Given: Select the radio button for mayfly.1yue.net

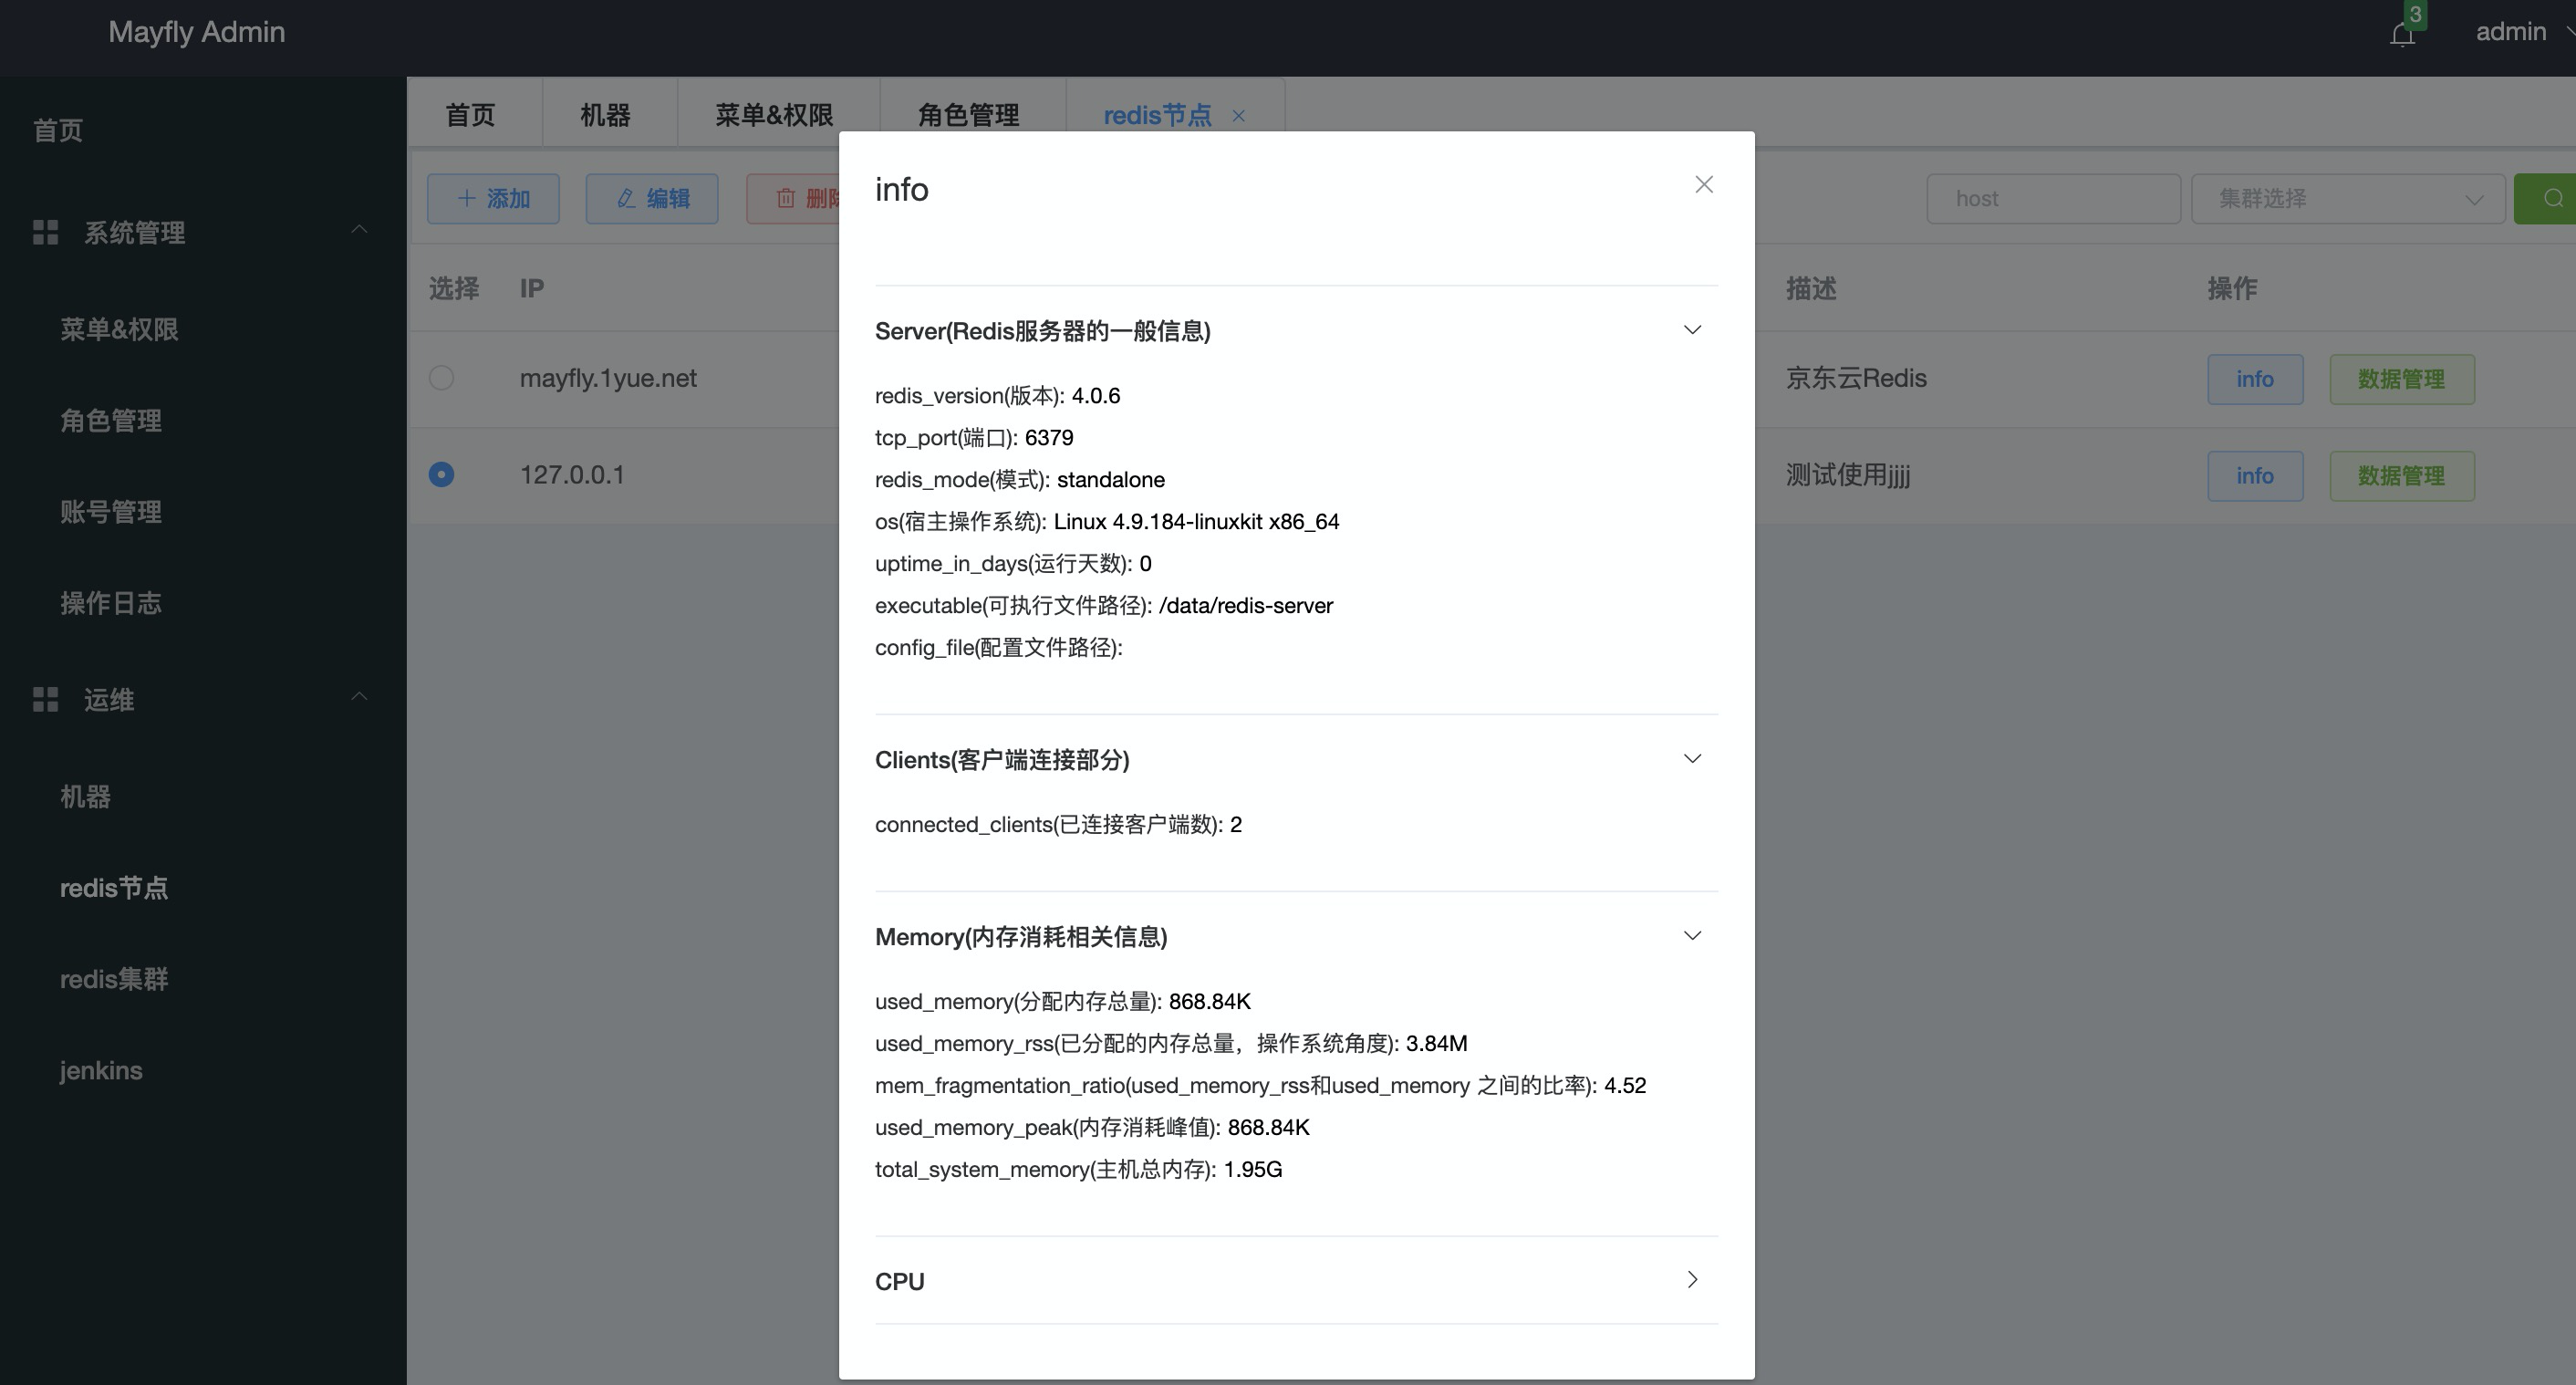Looking at the screenshot, I should point(441,378).
